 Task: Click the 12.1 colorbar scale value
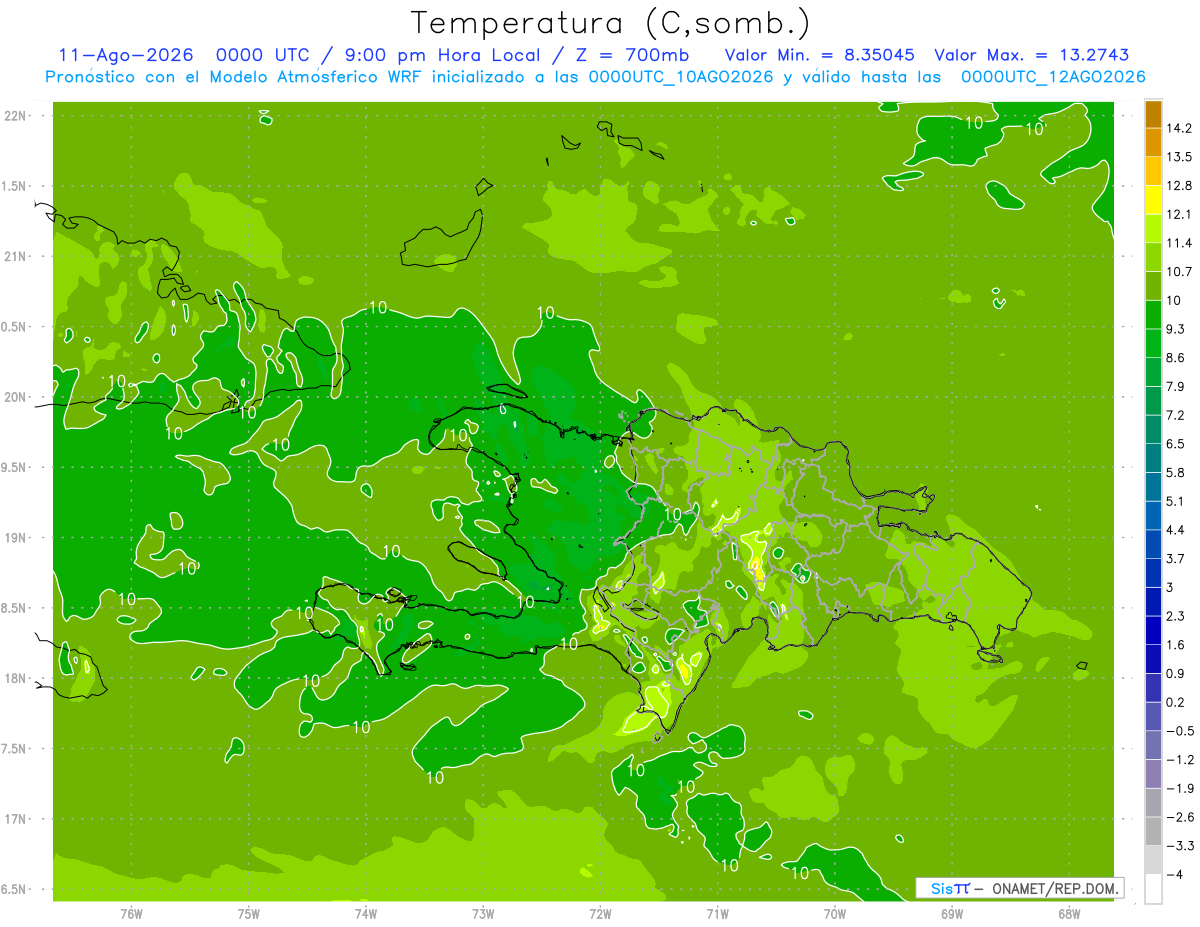(1179, 214)
